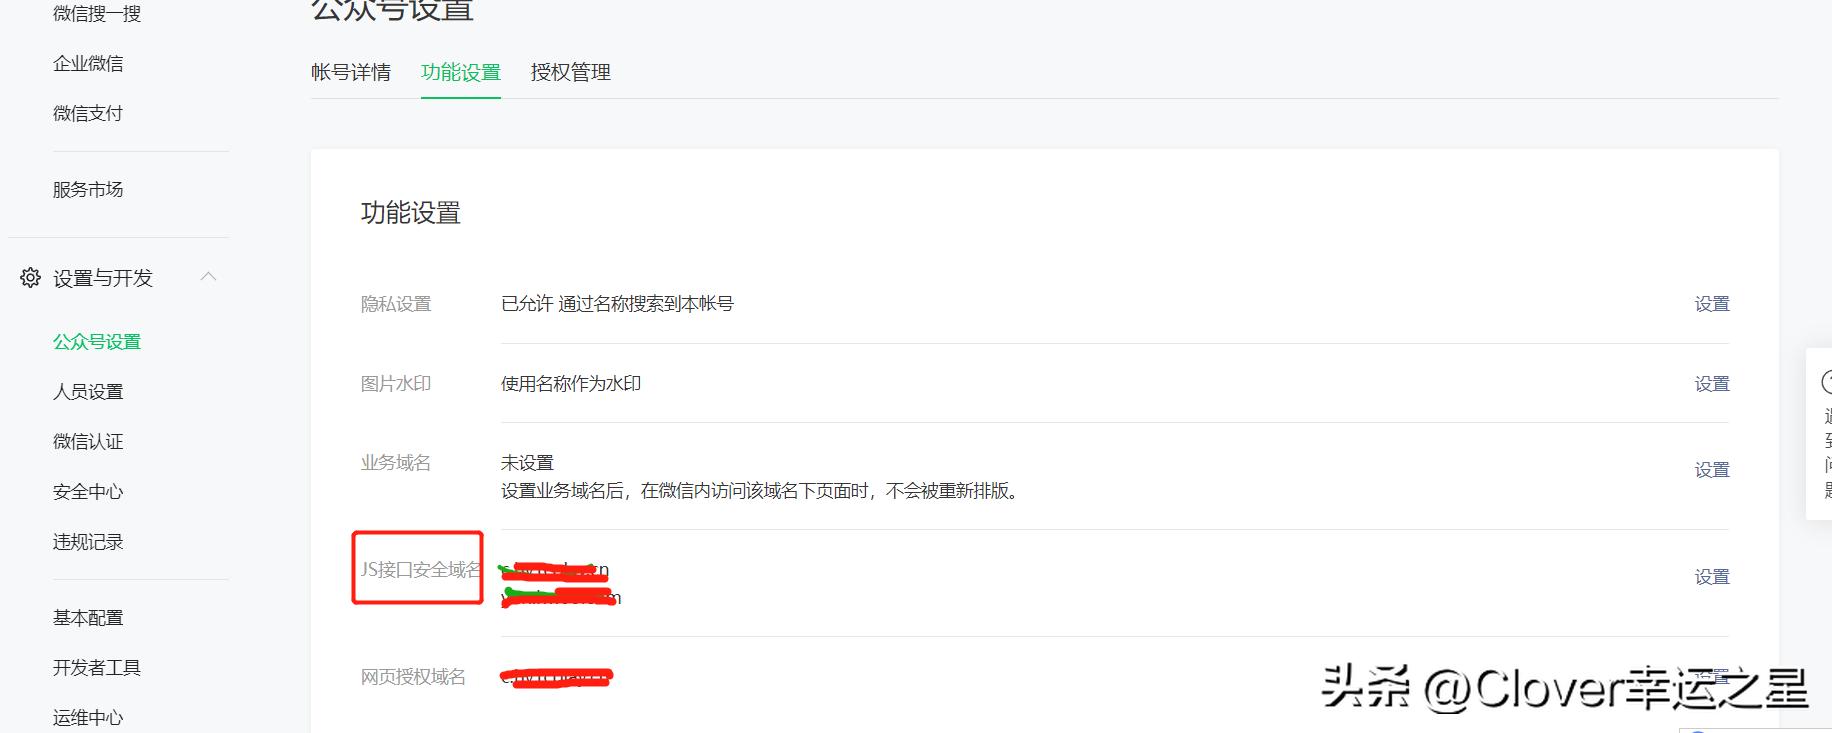Screen dimensions: 1832x733
Task: Collapse the 设置与开发 section chevron
Action: (208, 276)
